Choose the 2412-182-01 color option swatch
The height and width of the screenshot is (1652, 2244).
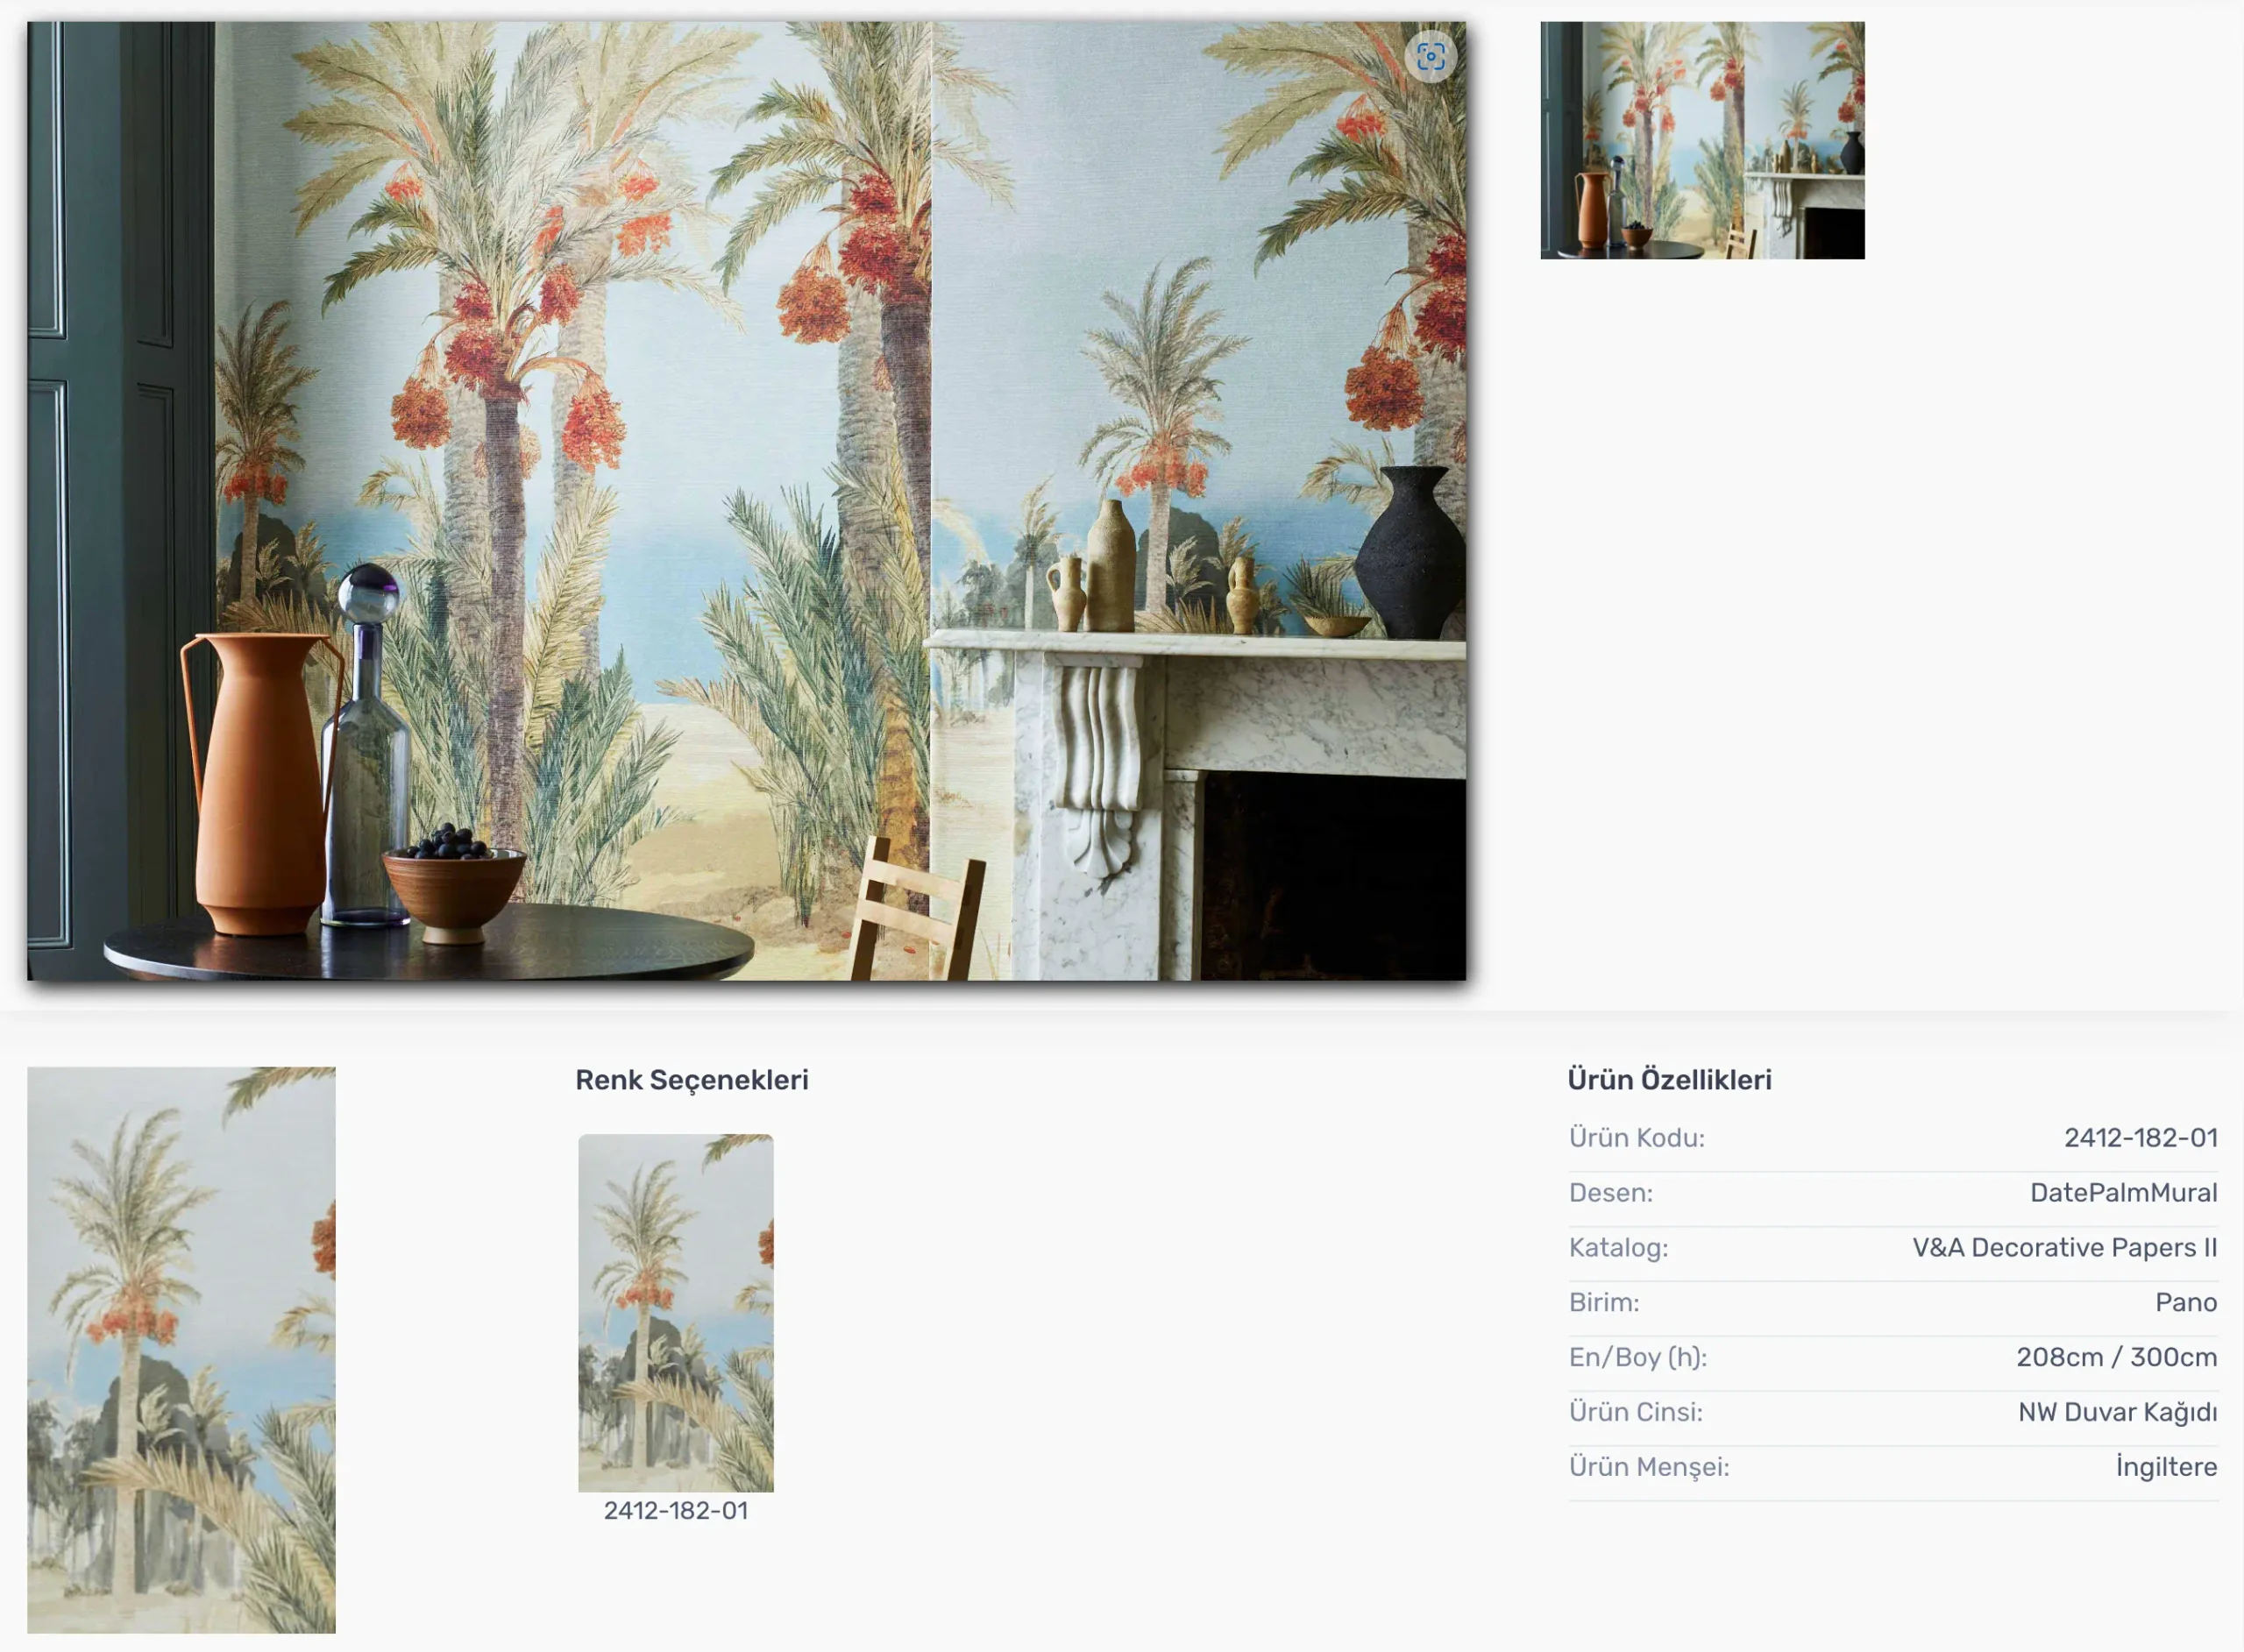tap(676, 1313)
